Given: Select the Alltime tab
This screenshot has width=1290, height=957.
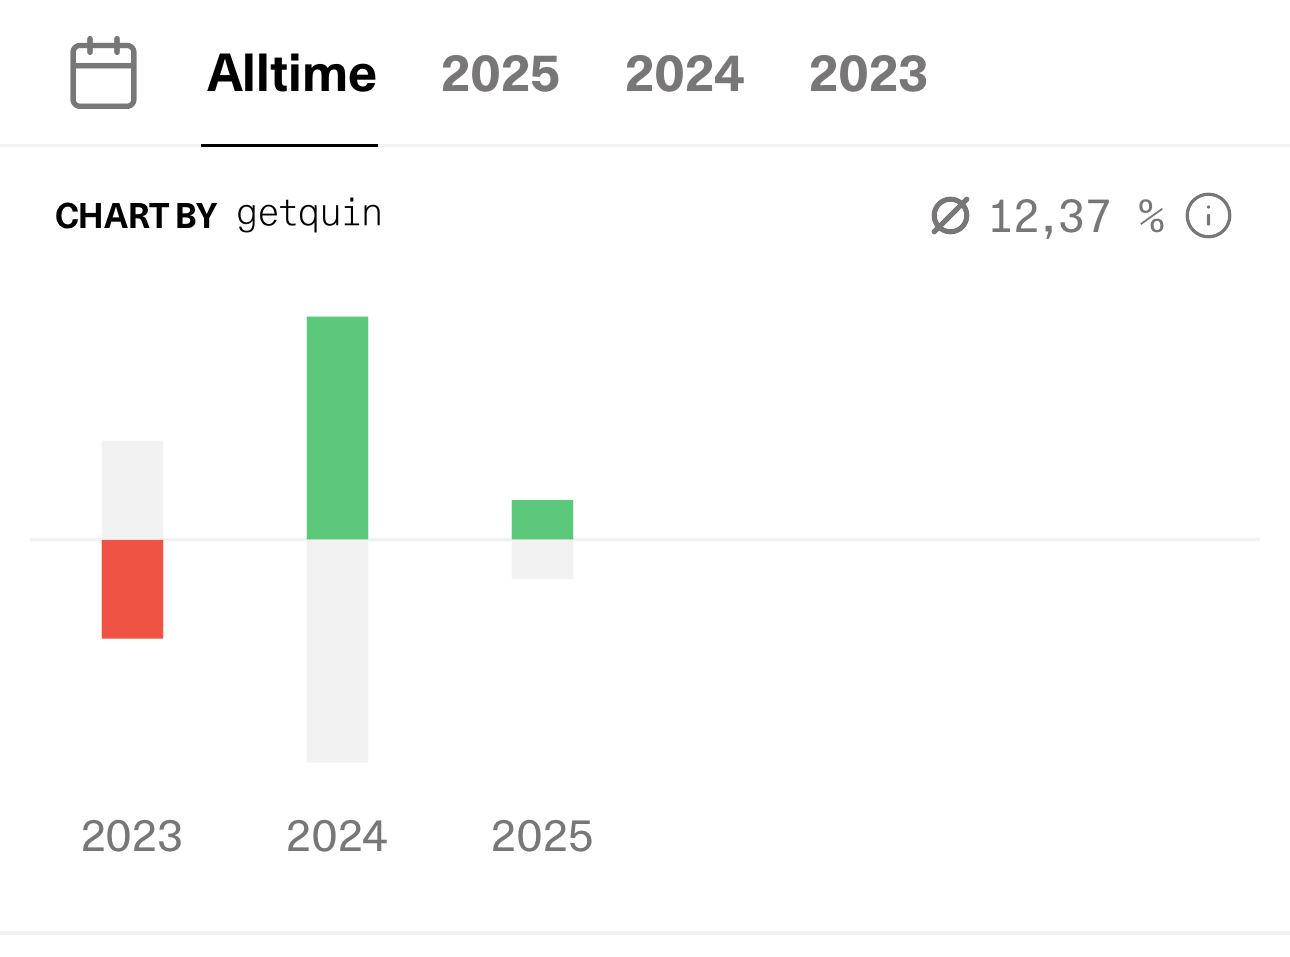Looking at the screenshot, I should point(291,74).
